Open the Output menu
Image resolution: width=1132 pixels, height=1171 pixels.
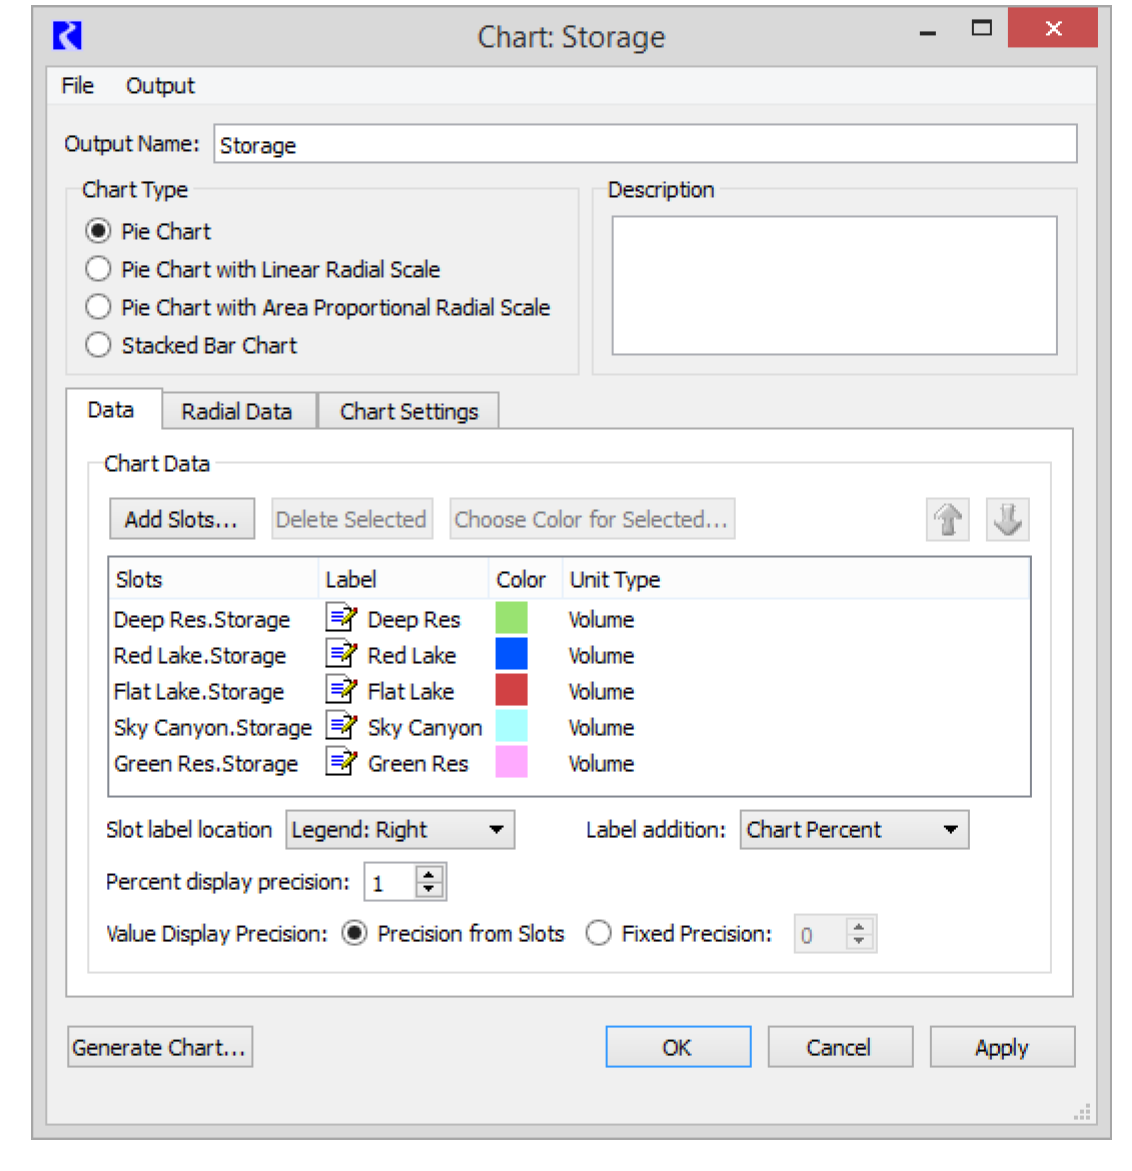(160, 86)
